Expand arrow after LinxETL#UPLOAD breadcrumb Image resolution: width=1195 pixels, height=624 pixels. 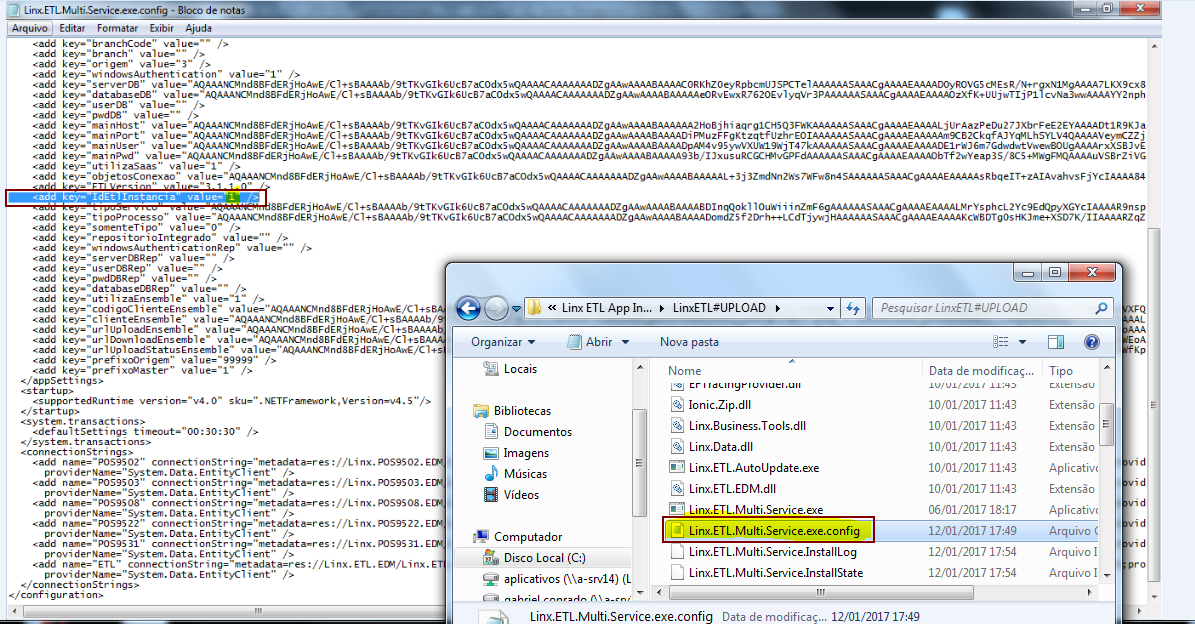pos(777,308)
